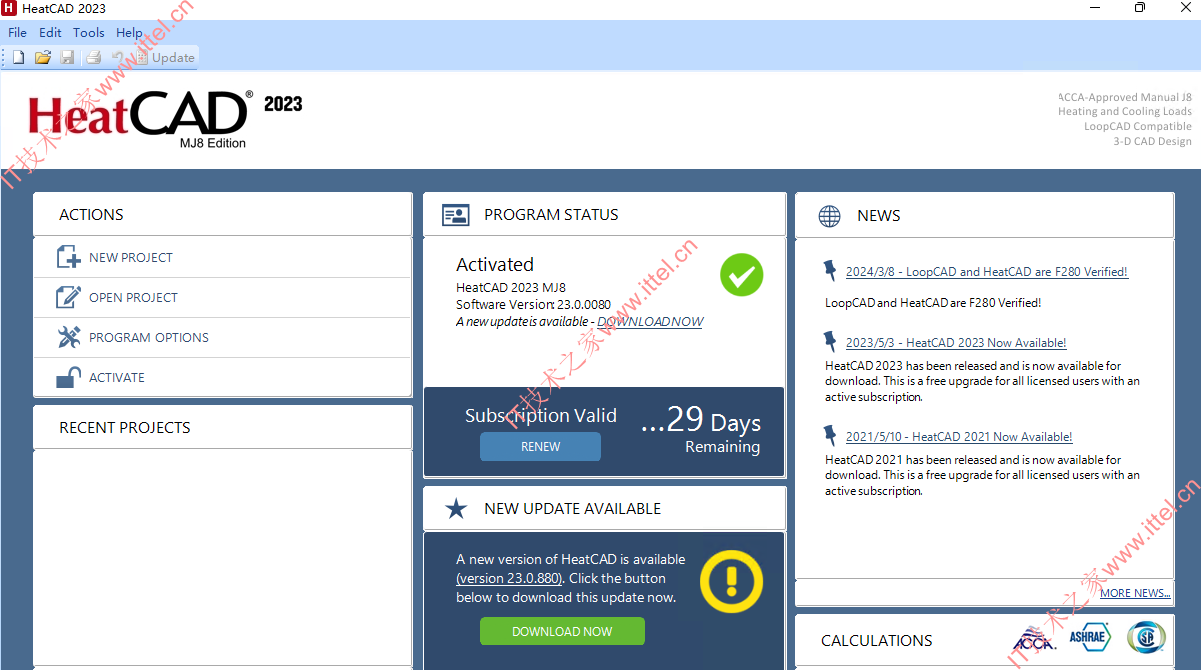This screenshot has height=670, width=1201.
Task: Click the 3-D CAD Design tagline
Action: (1153, 142)
